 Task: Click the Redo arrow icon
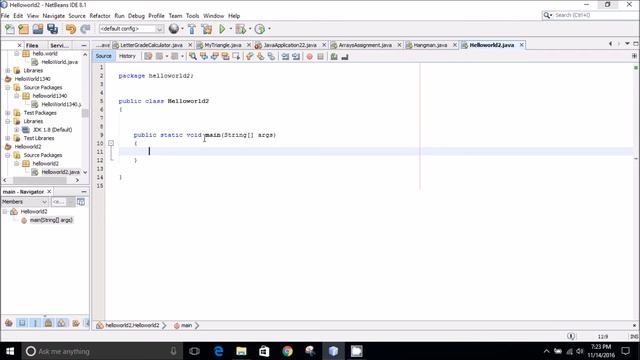(x=85, y=29)
